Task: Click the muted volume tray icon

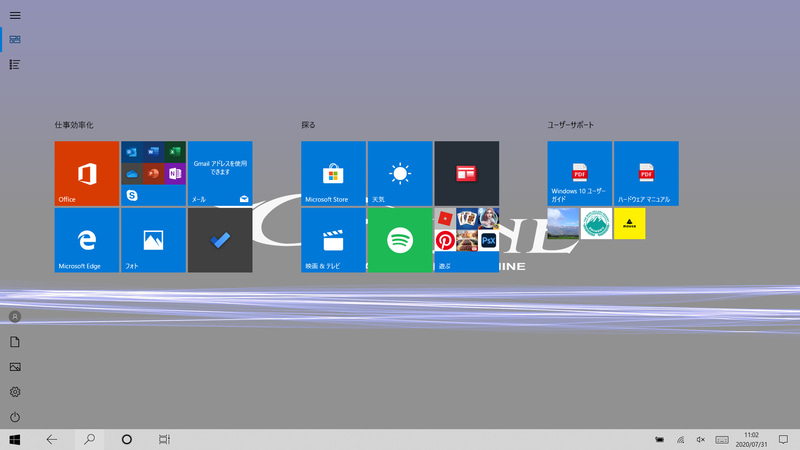Action: coord(701,439)
